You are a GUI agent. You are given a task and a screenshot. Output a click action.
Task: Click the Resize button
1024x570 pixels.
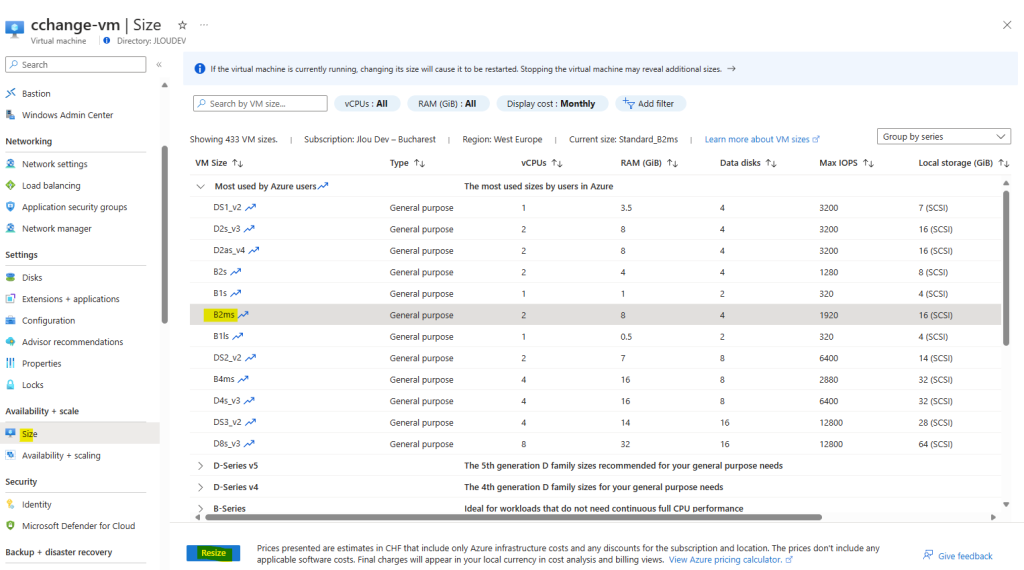pos(213,553)
